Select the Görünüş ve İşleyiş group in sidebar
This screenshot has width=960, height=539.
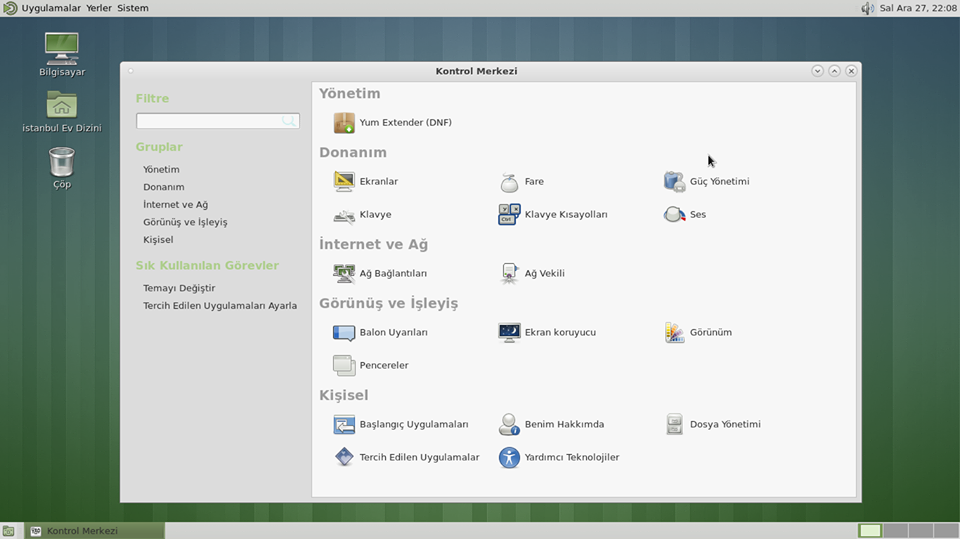[185, 222]
